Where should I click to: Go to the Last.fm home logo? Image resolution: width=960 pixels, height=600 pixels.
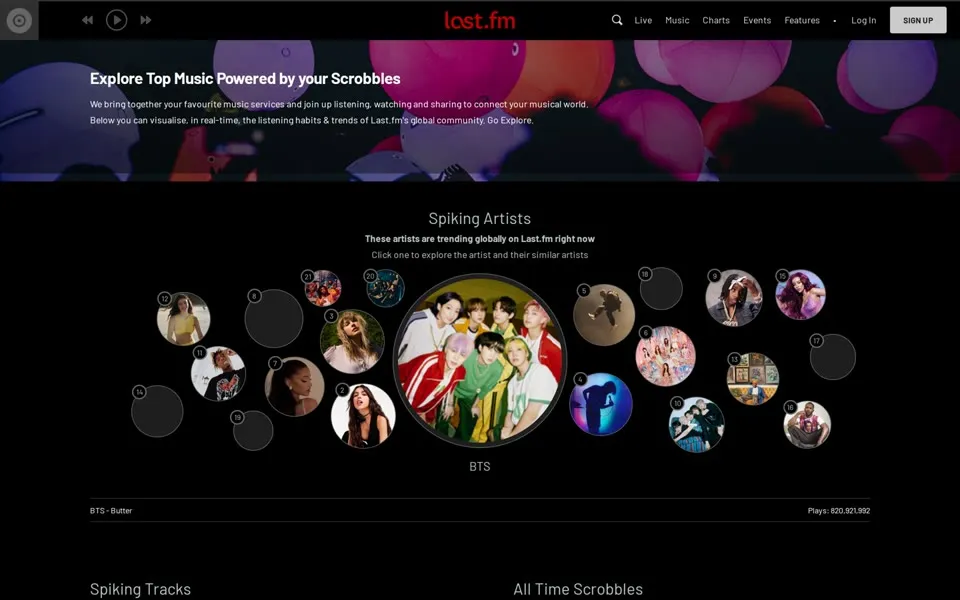480,20
